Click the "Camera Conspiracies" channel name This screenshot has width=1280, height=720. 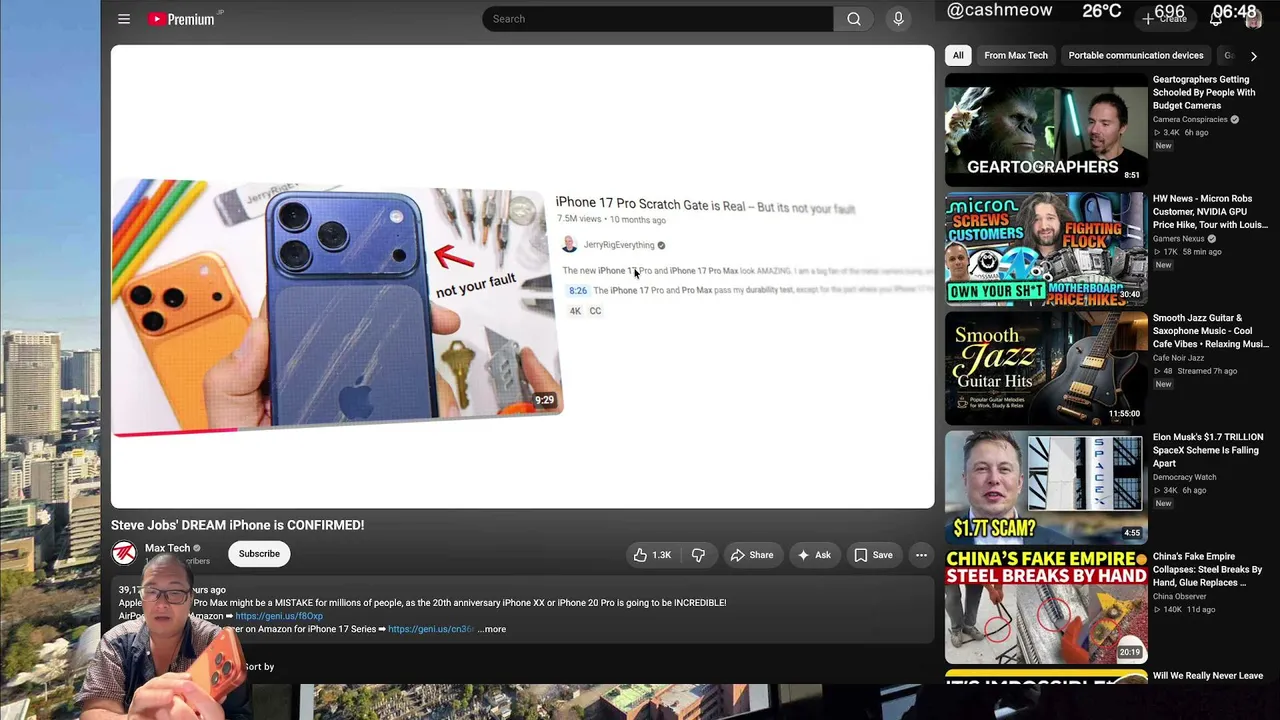click(x=1190, y=120)
